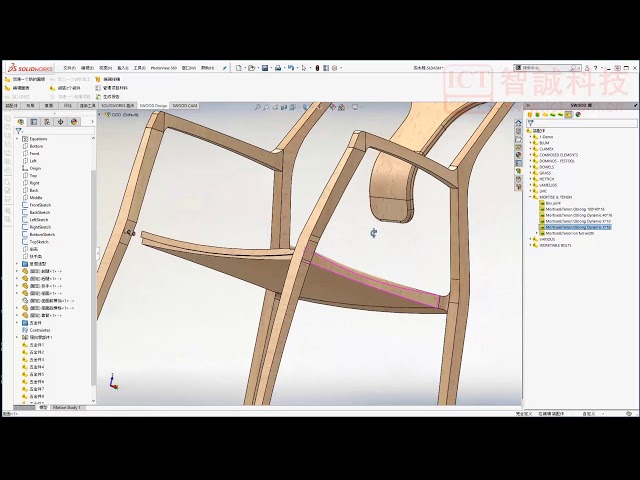Click the user login icon near search
The width and height of the screenshot is (640, 480).
coord(587,68)
